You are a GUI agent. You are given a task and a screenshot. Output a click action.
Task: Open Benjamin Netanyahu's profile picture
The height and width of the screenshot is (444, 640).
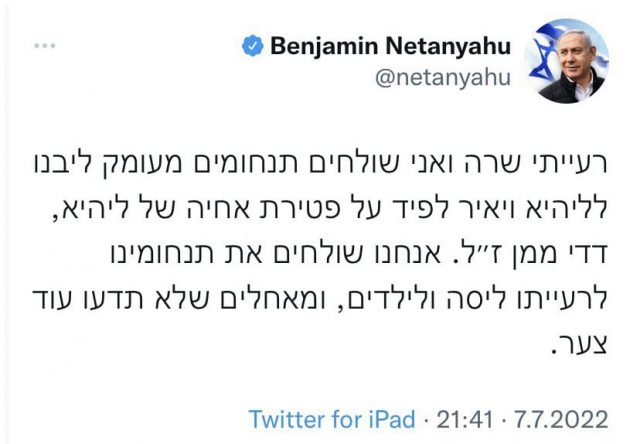click(573, 61)
